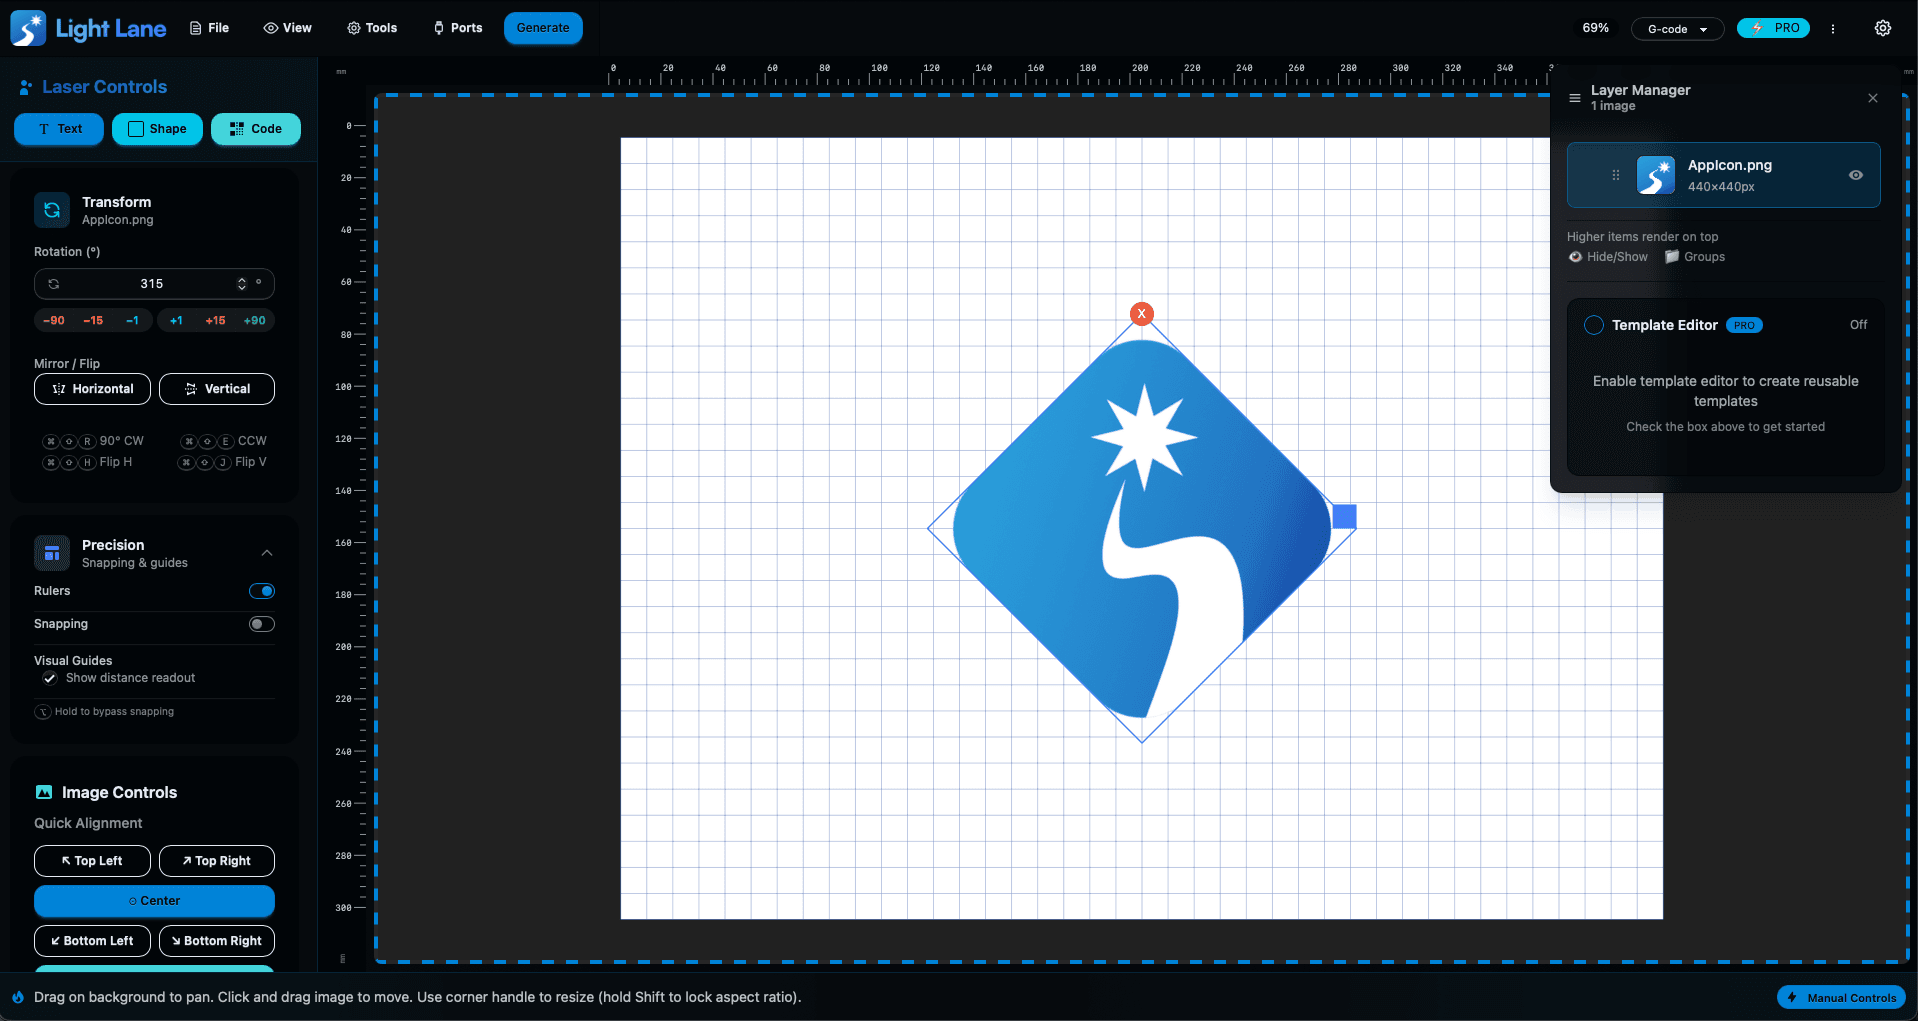The image size is (1918, 1021).
Task: Disable the Rulers toggle
Action: pos(261,591)
